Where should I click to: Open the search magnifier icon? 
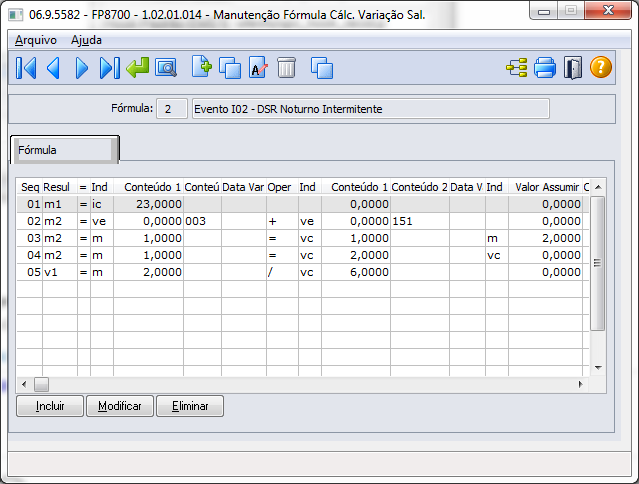(x=166, y=68)
